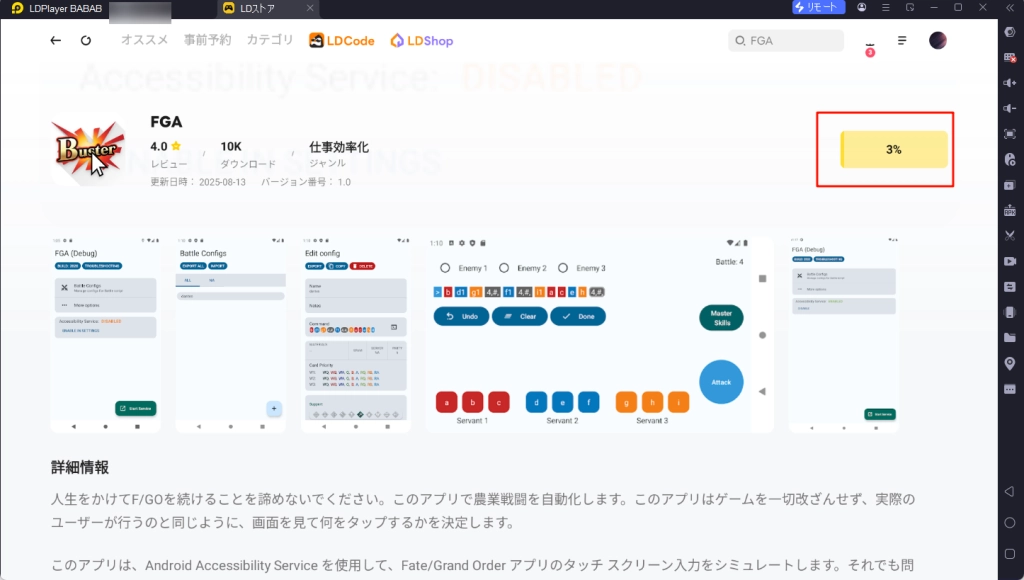The width and height of the screenshot is (1024, 580).
Task: Decrease volume with sidebar speaker minus icon
Action: [x=1010, y=108]
